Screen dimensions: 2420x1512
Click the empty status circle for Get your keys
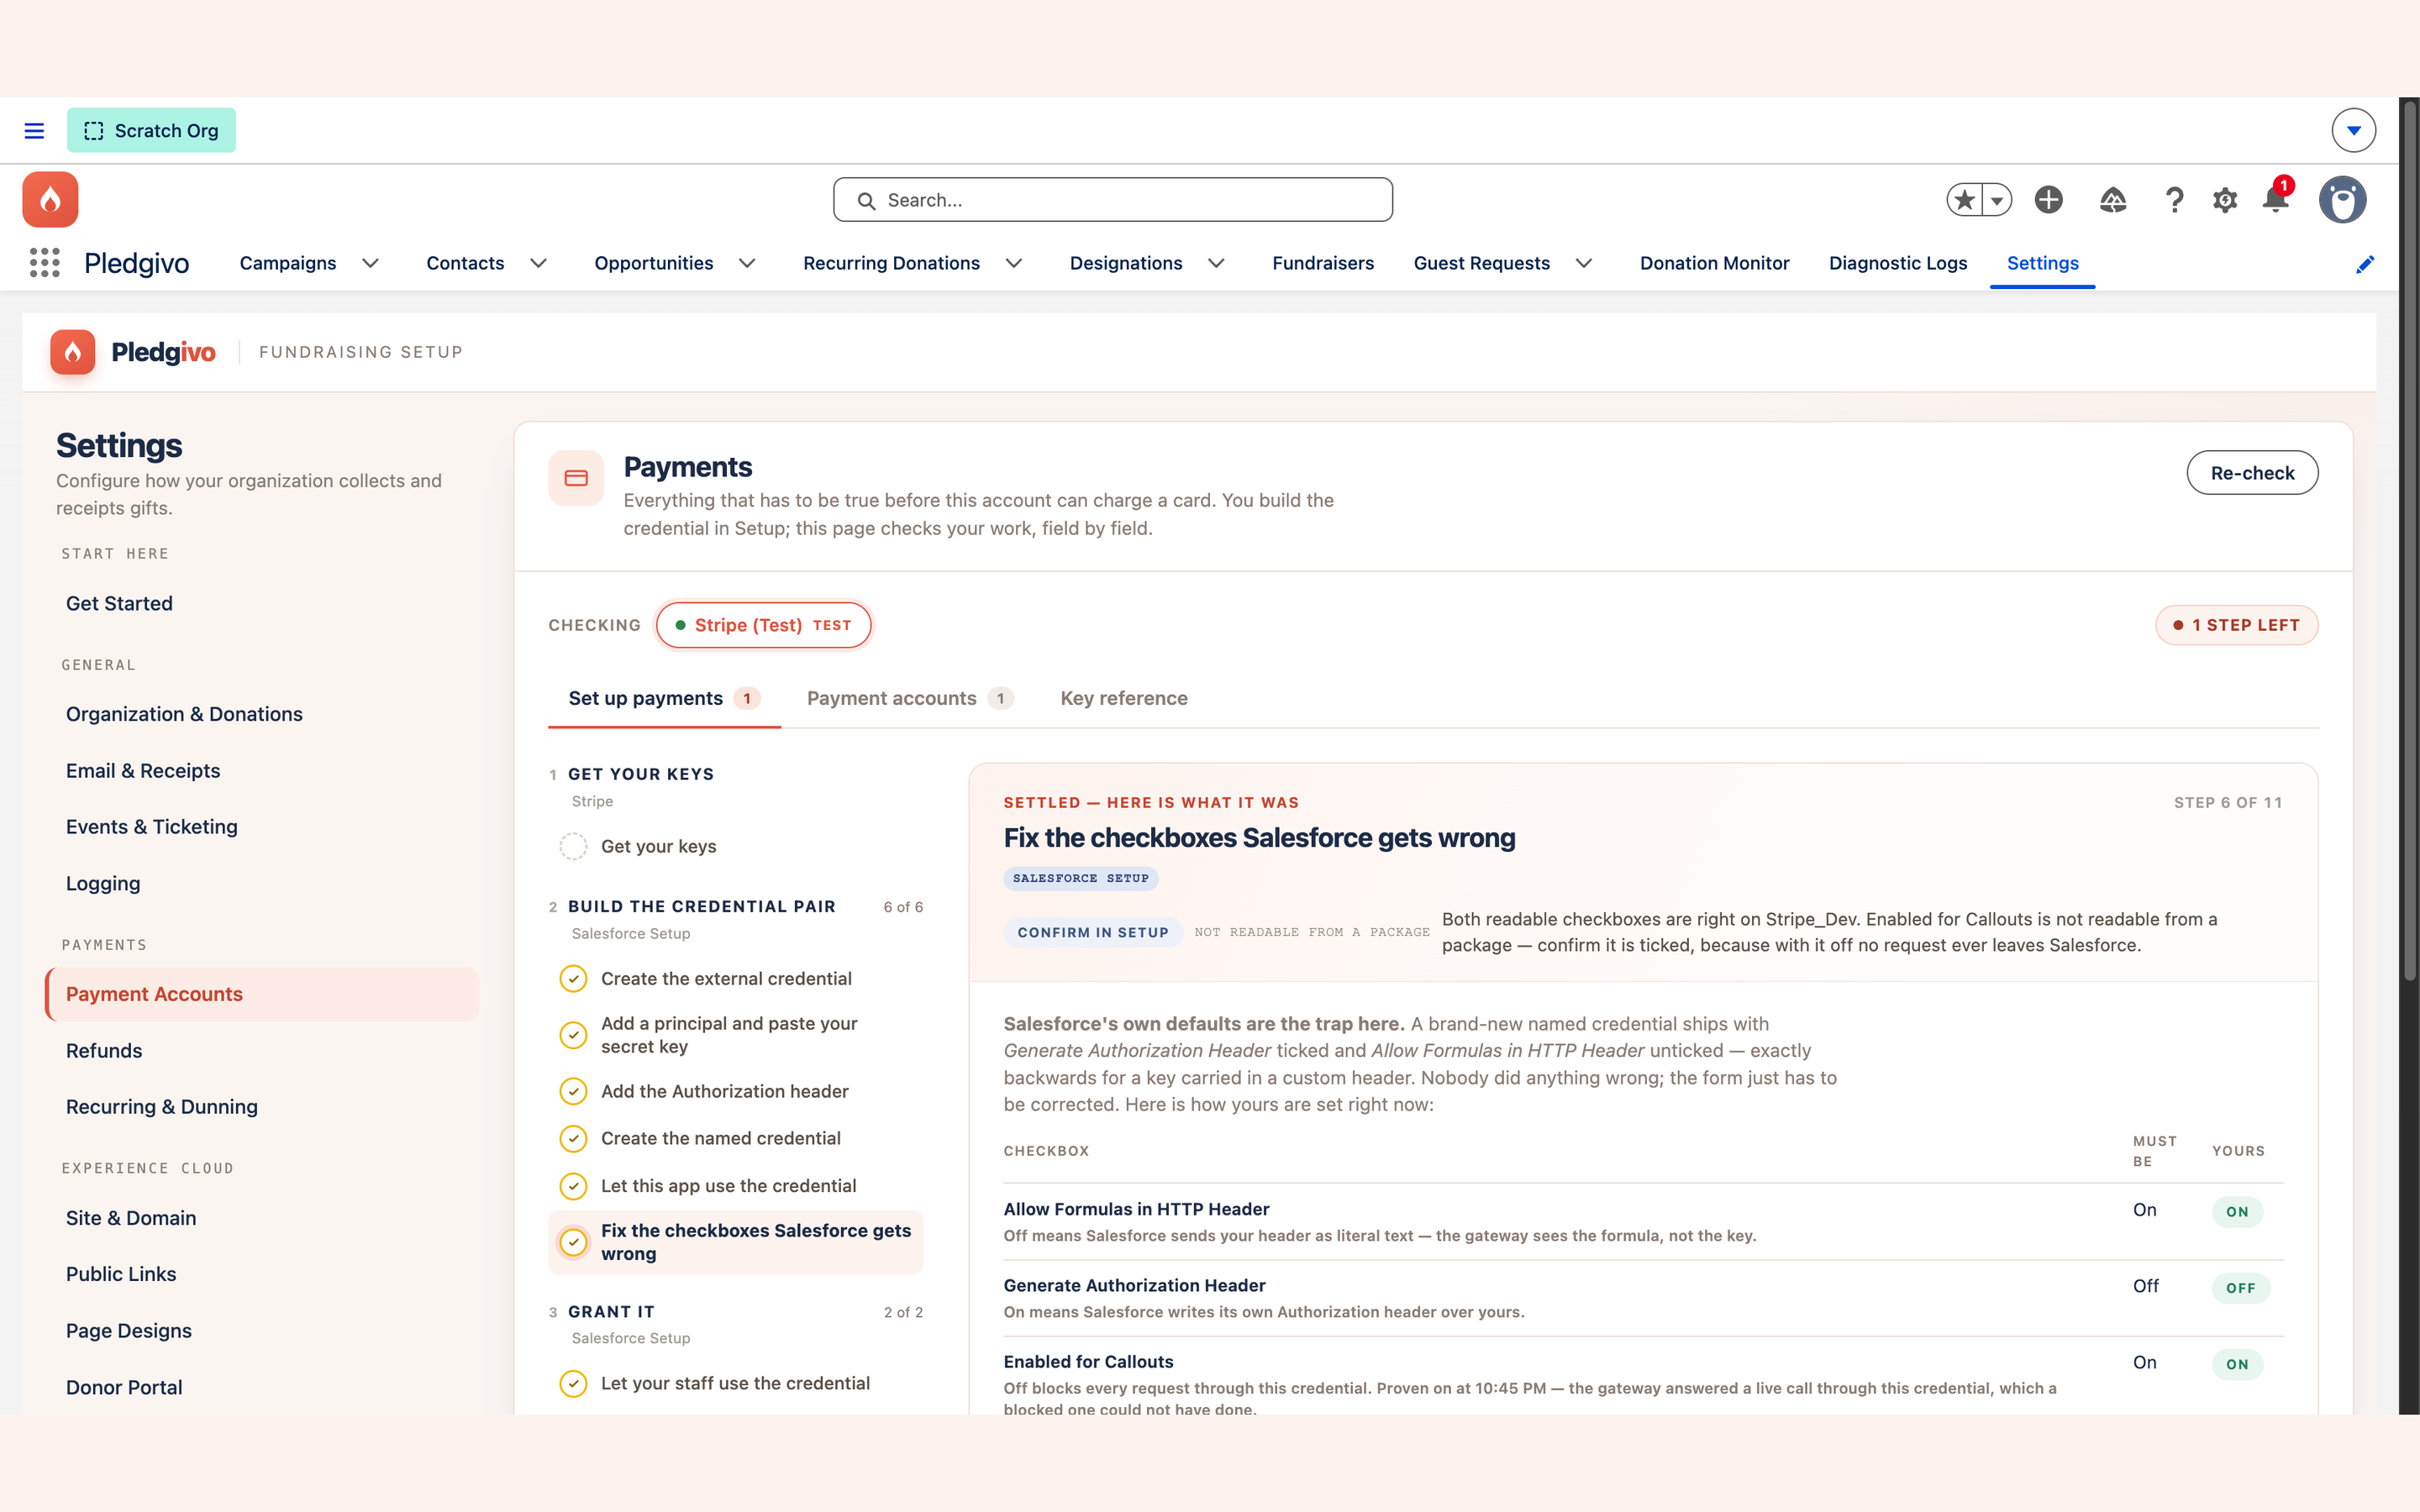pyautogui.click(x=573, y=846)
